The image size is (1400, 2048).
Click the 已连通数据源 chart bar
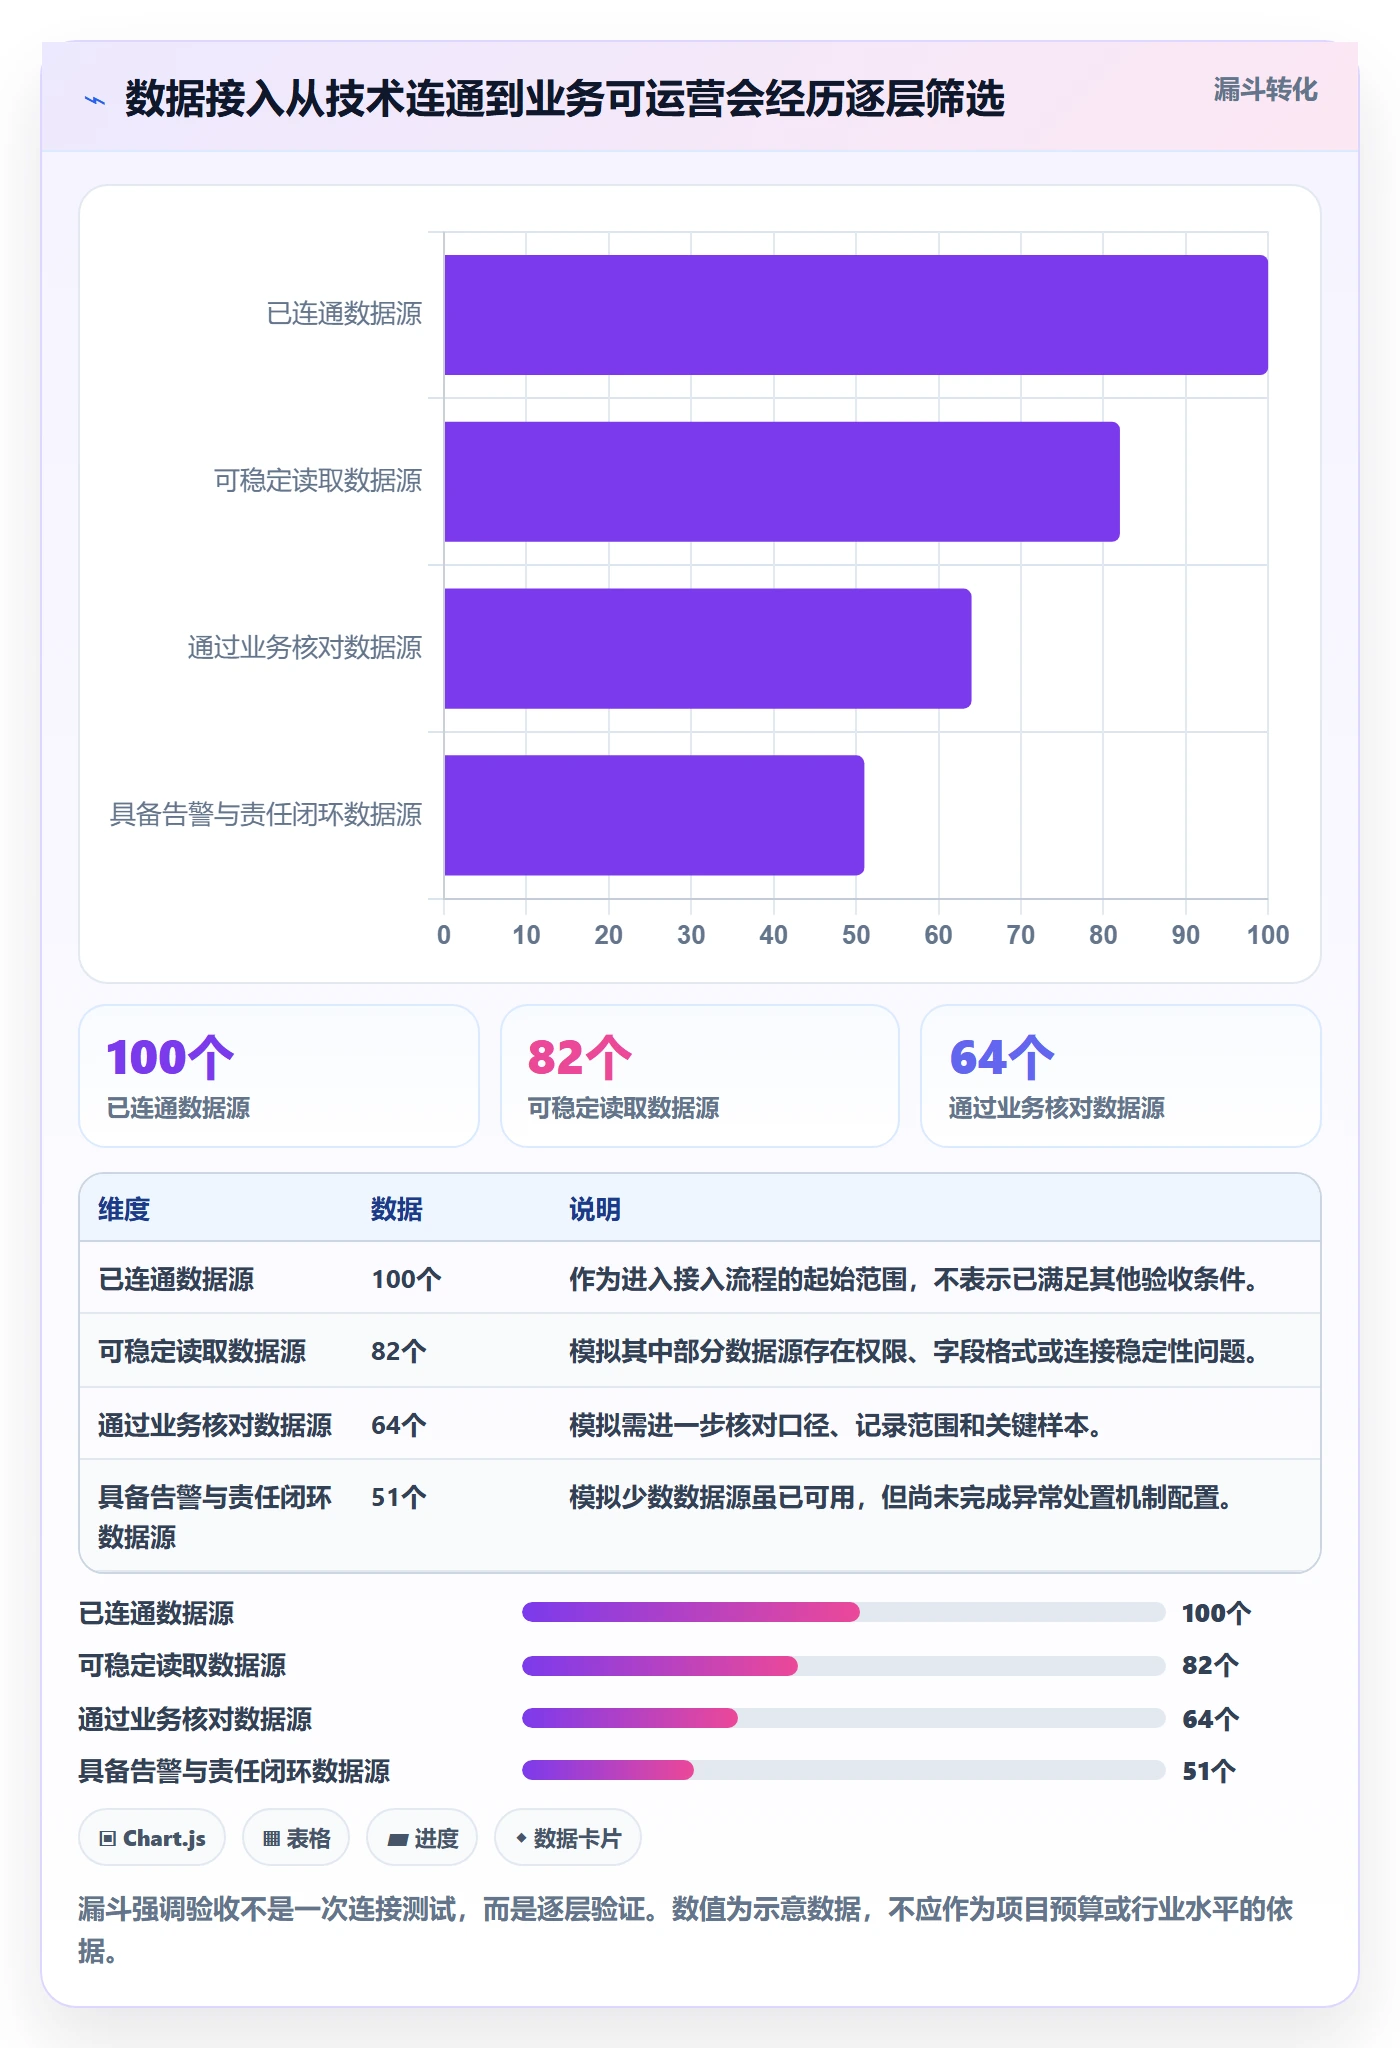(x=856, y=315)
